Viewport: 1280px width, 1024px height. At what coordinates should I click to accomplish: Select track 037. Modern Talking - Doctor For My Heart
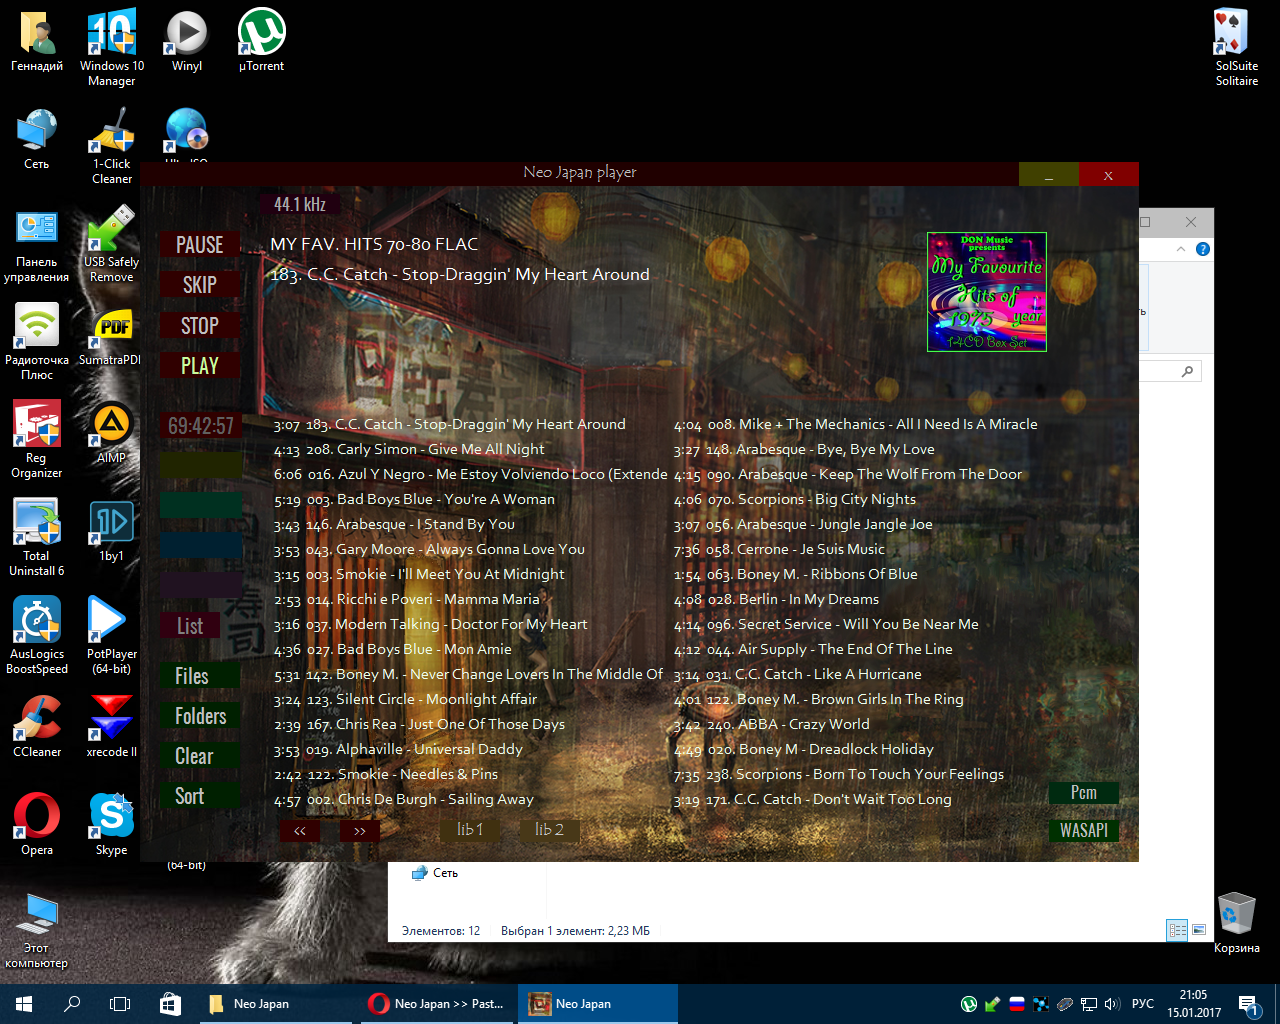pyautogui.click(x=430, y=625)
